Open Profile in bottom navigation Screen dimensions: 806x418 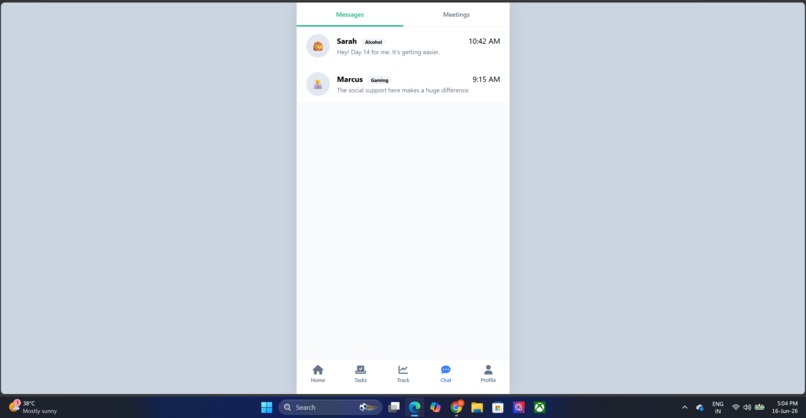point(488,374)
